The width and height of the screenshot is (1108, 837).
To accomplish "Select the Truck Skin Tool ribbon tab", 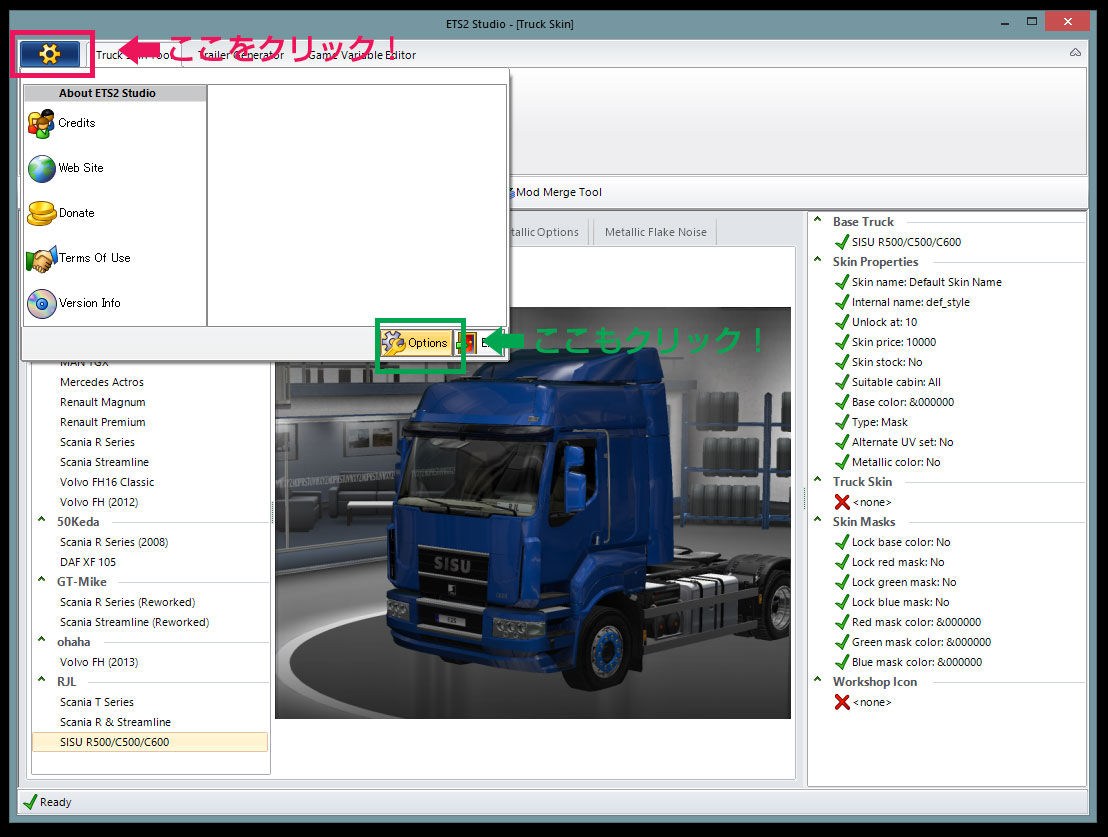I will tap(133, 55).
